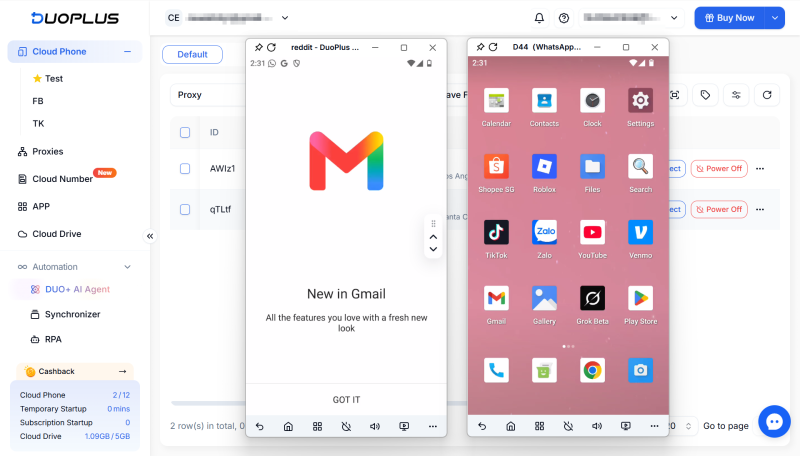This screenshot has width=800, height=456.
Task: Refresh the reddit phone window
Action: click(x=271, y=47)
